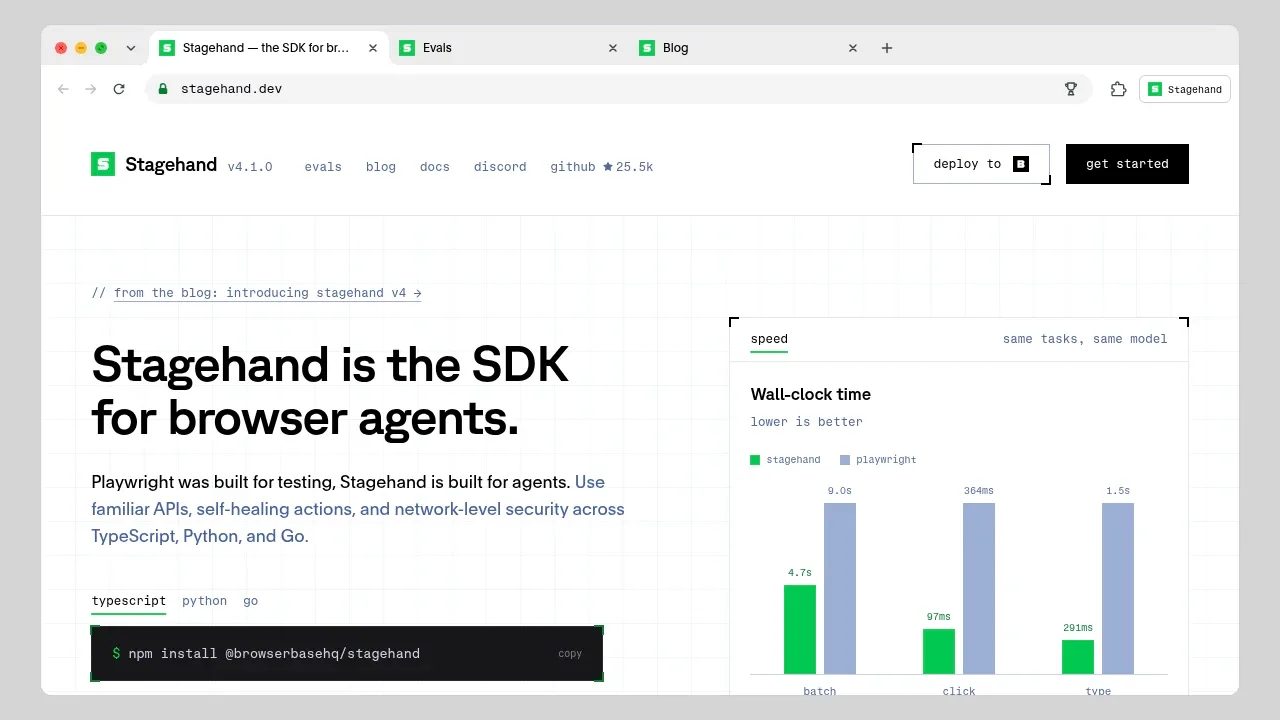Click the lock icon in address bar
This screenshot has width=1280, height=720.
(163, 89)
